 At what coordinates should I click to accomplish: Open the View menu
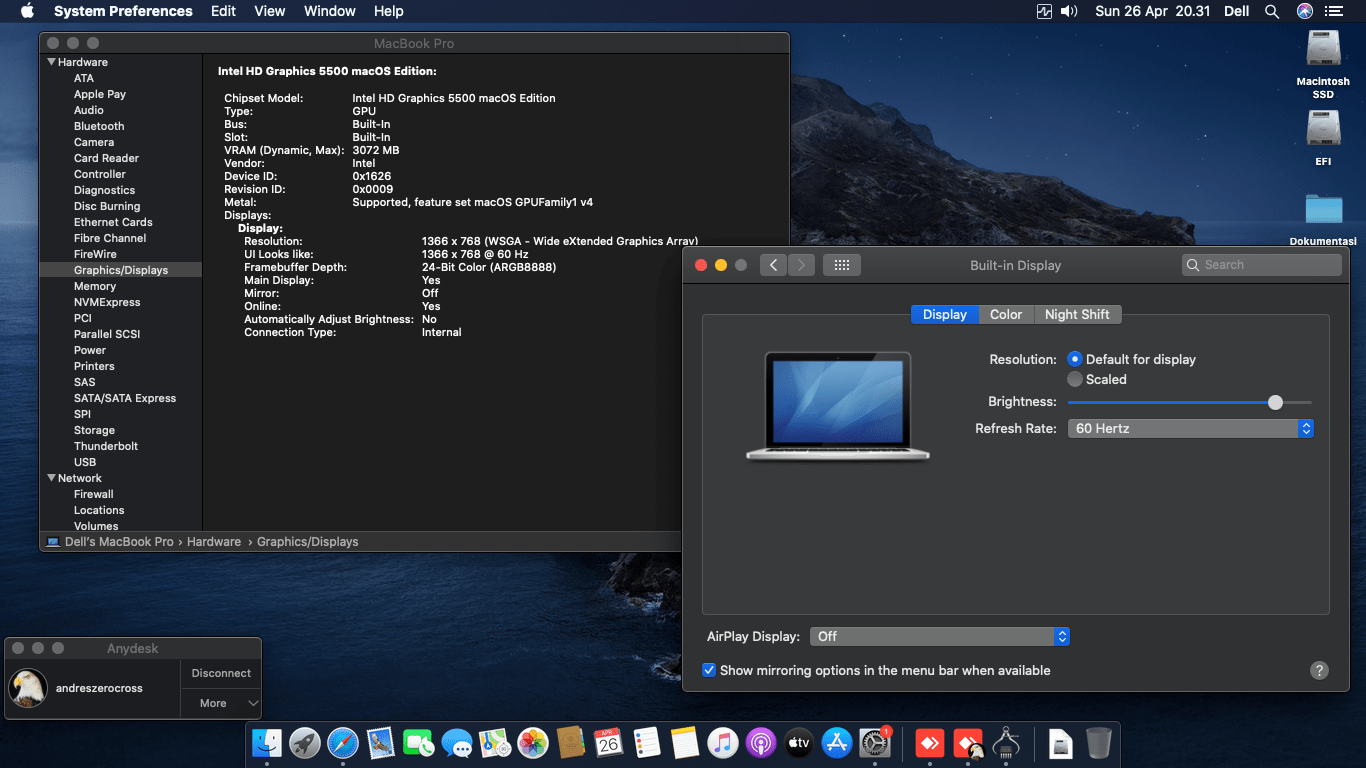tap(270, 11)
